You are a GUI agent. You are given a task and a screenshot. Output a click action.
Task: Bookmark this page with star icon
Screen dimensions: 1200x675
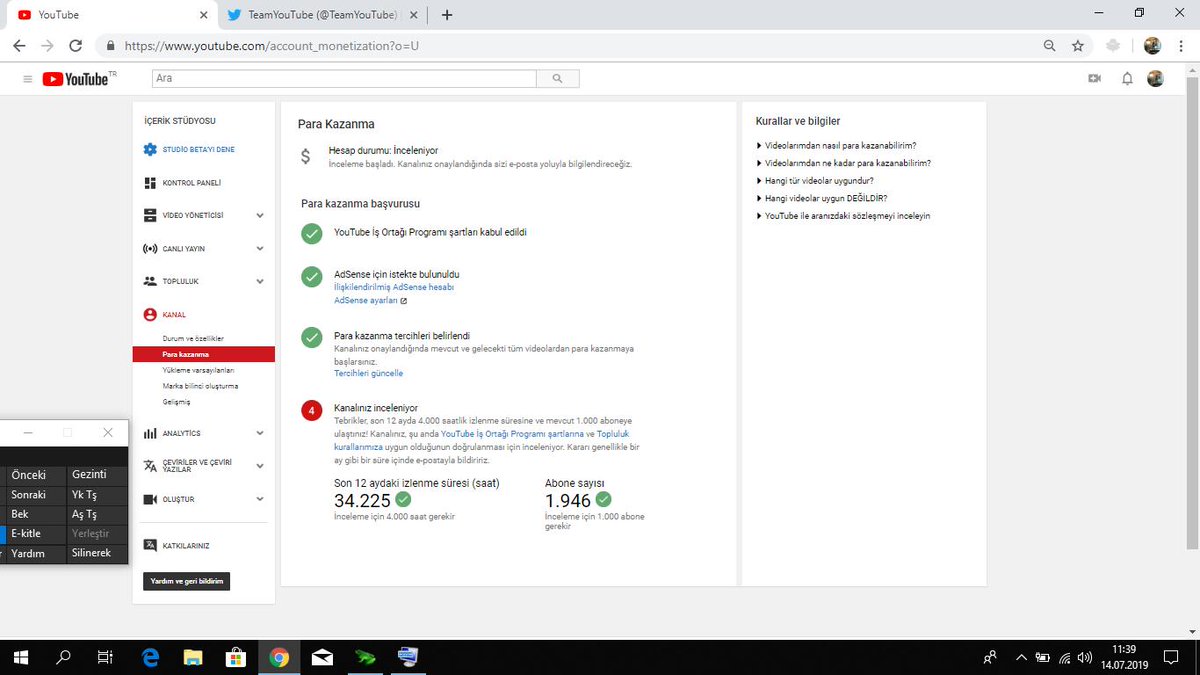coord(1077,46)
